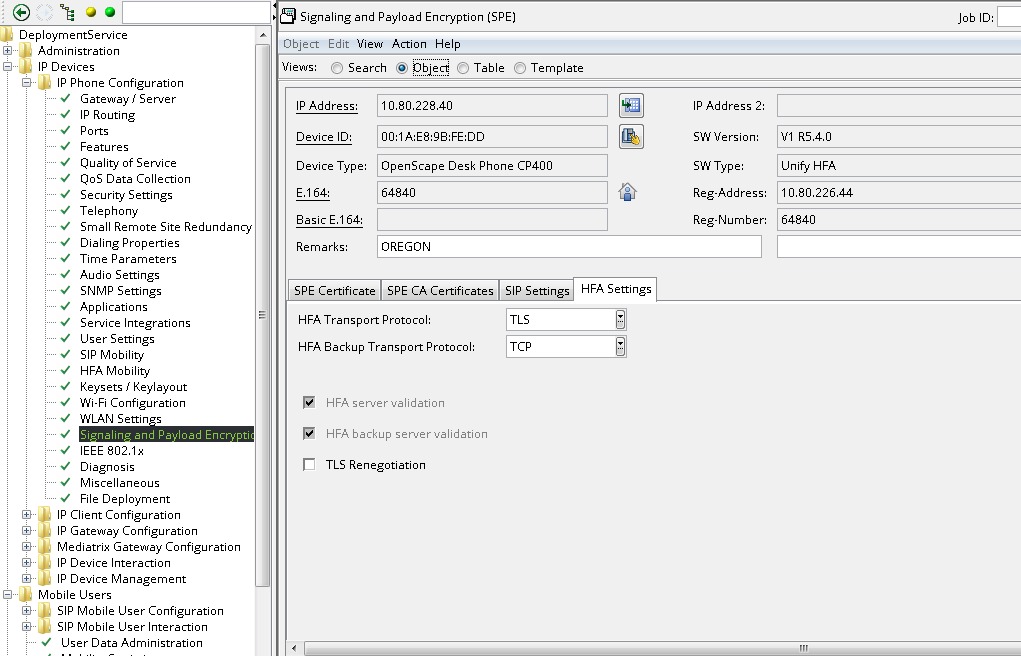Click the checkmark icon beside IEEE 802.1x

(x=65, y=450)
